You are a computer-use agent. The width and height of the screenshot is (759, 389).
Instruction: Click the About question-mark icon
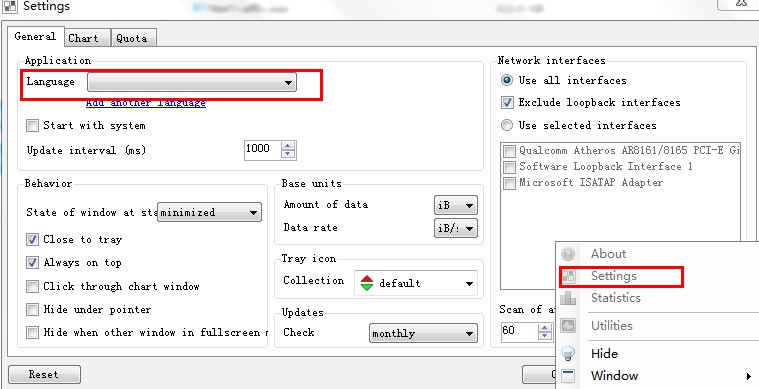568,254
